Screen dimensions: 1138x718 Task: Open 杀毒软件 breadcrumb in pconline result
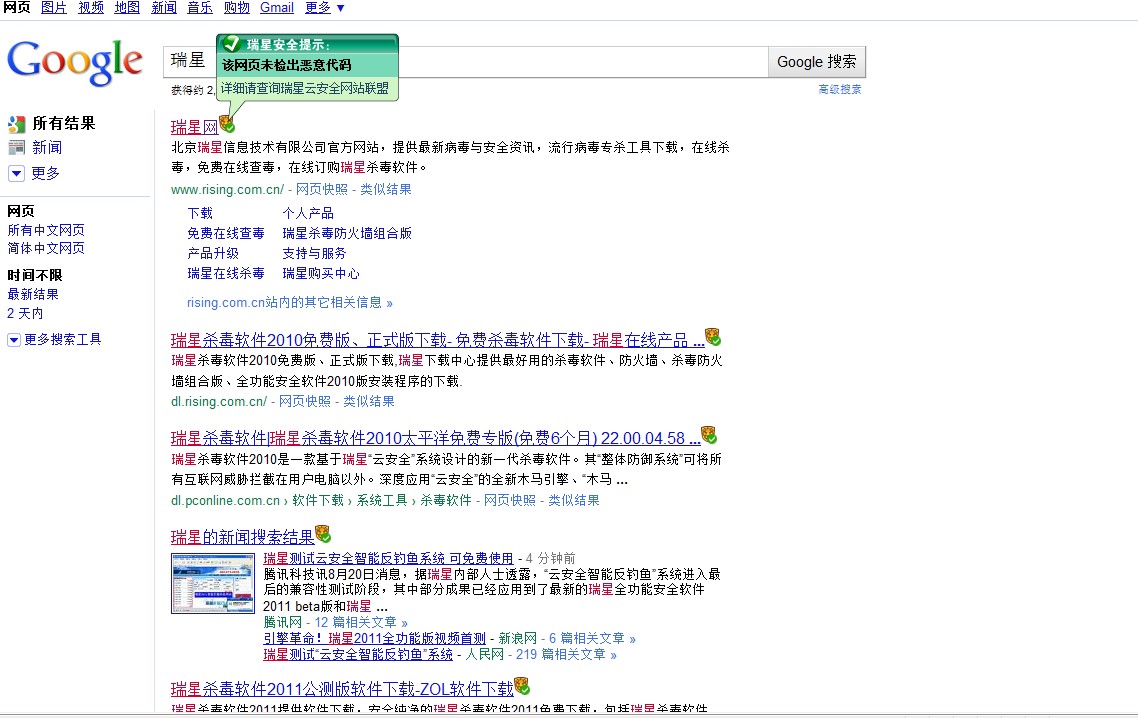click(446, 500)
